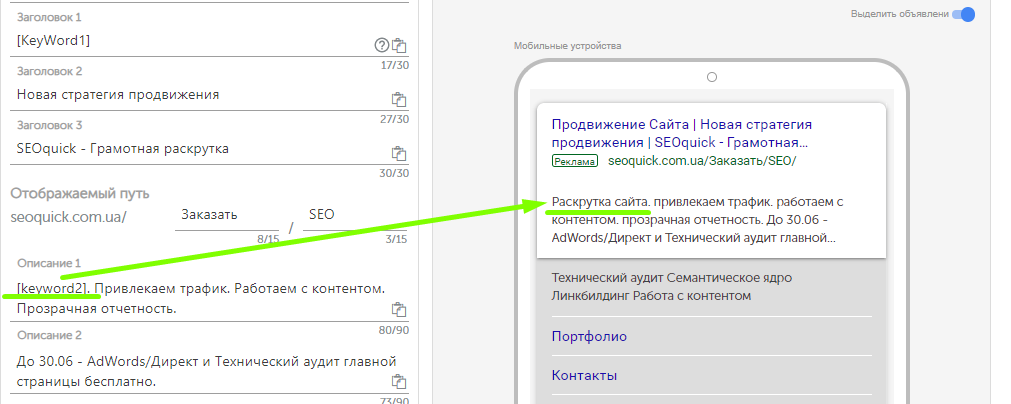
Task: Click the Описание 2 field label
Action: tap(50, 336)
